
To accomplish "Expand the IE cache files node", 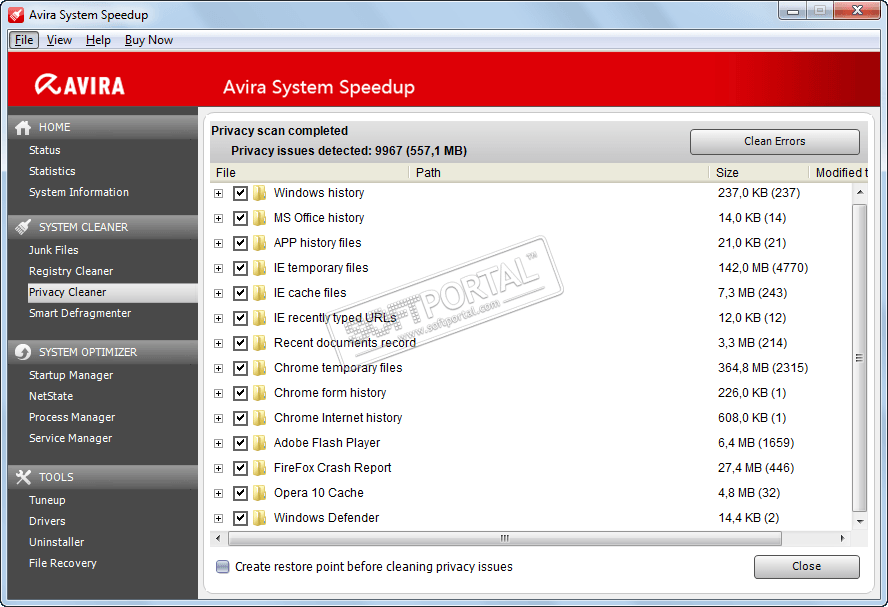I will tap(219, 293).
